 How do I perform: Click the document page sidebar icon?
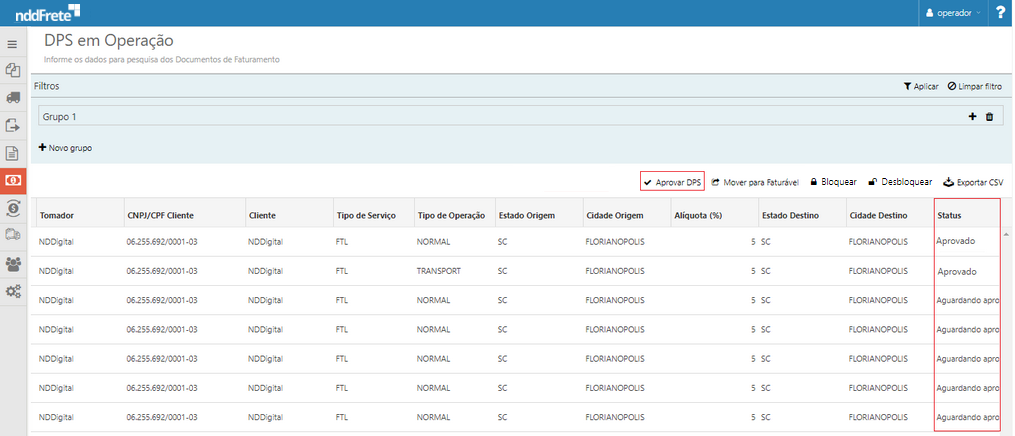[13, 153]
